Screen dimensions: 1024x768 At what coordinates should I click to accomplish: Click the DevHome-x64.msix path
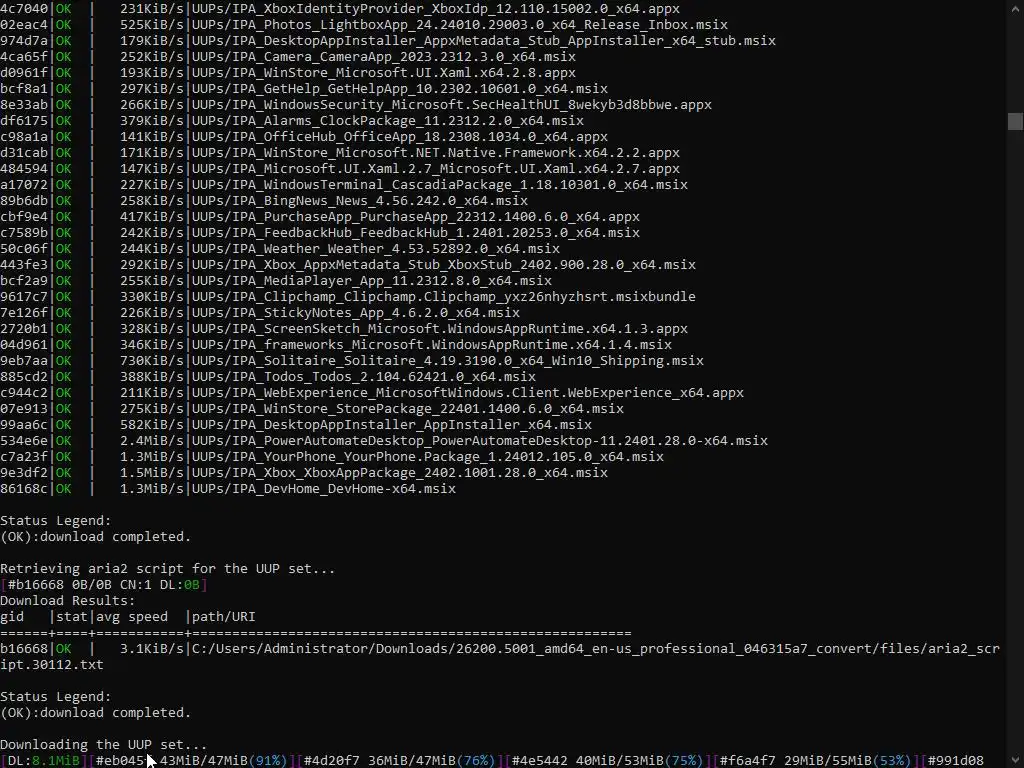(x=324, y=488)
